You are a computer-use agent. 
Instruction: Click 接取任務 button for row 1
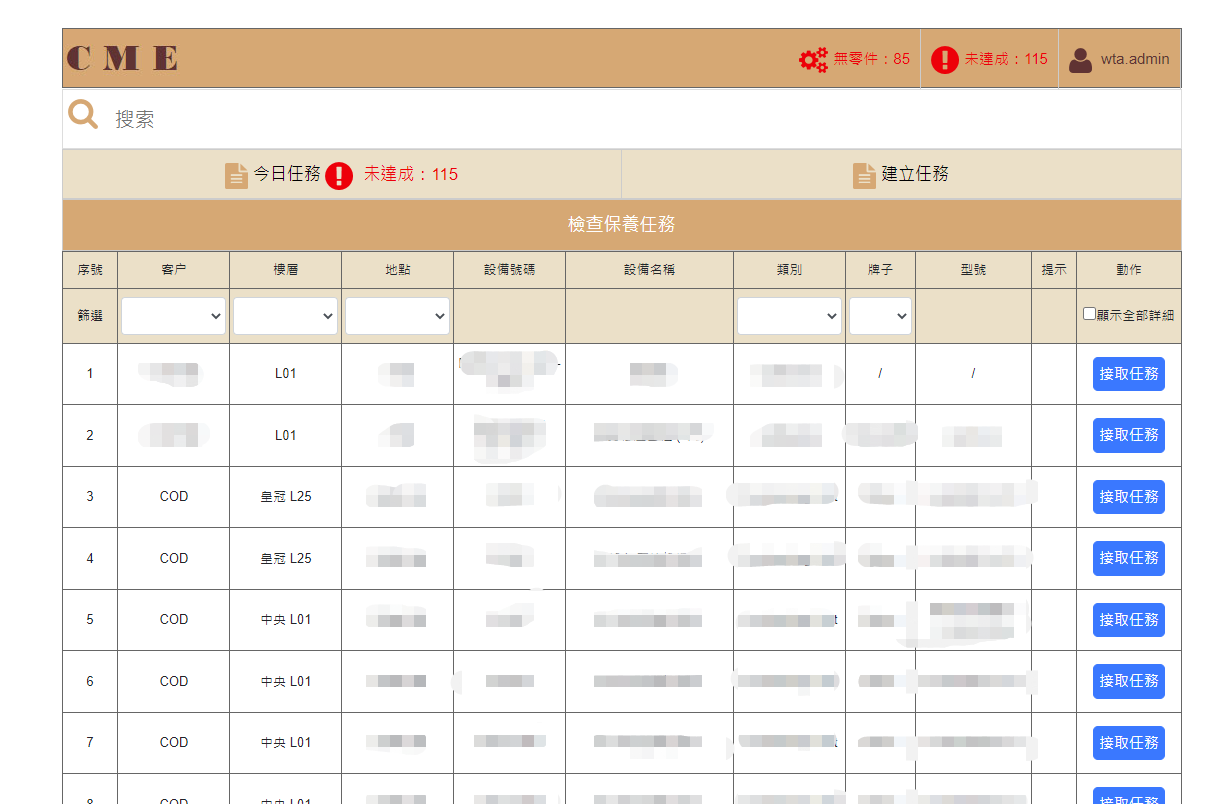pyautogui.click(x=1129, y=374)
